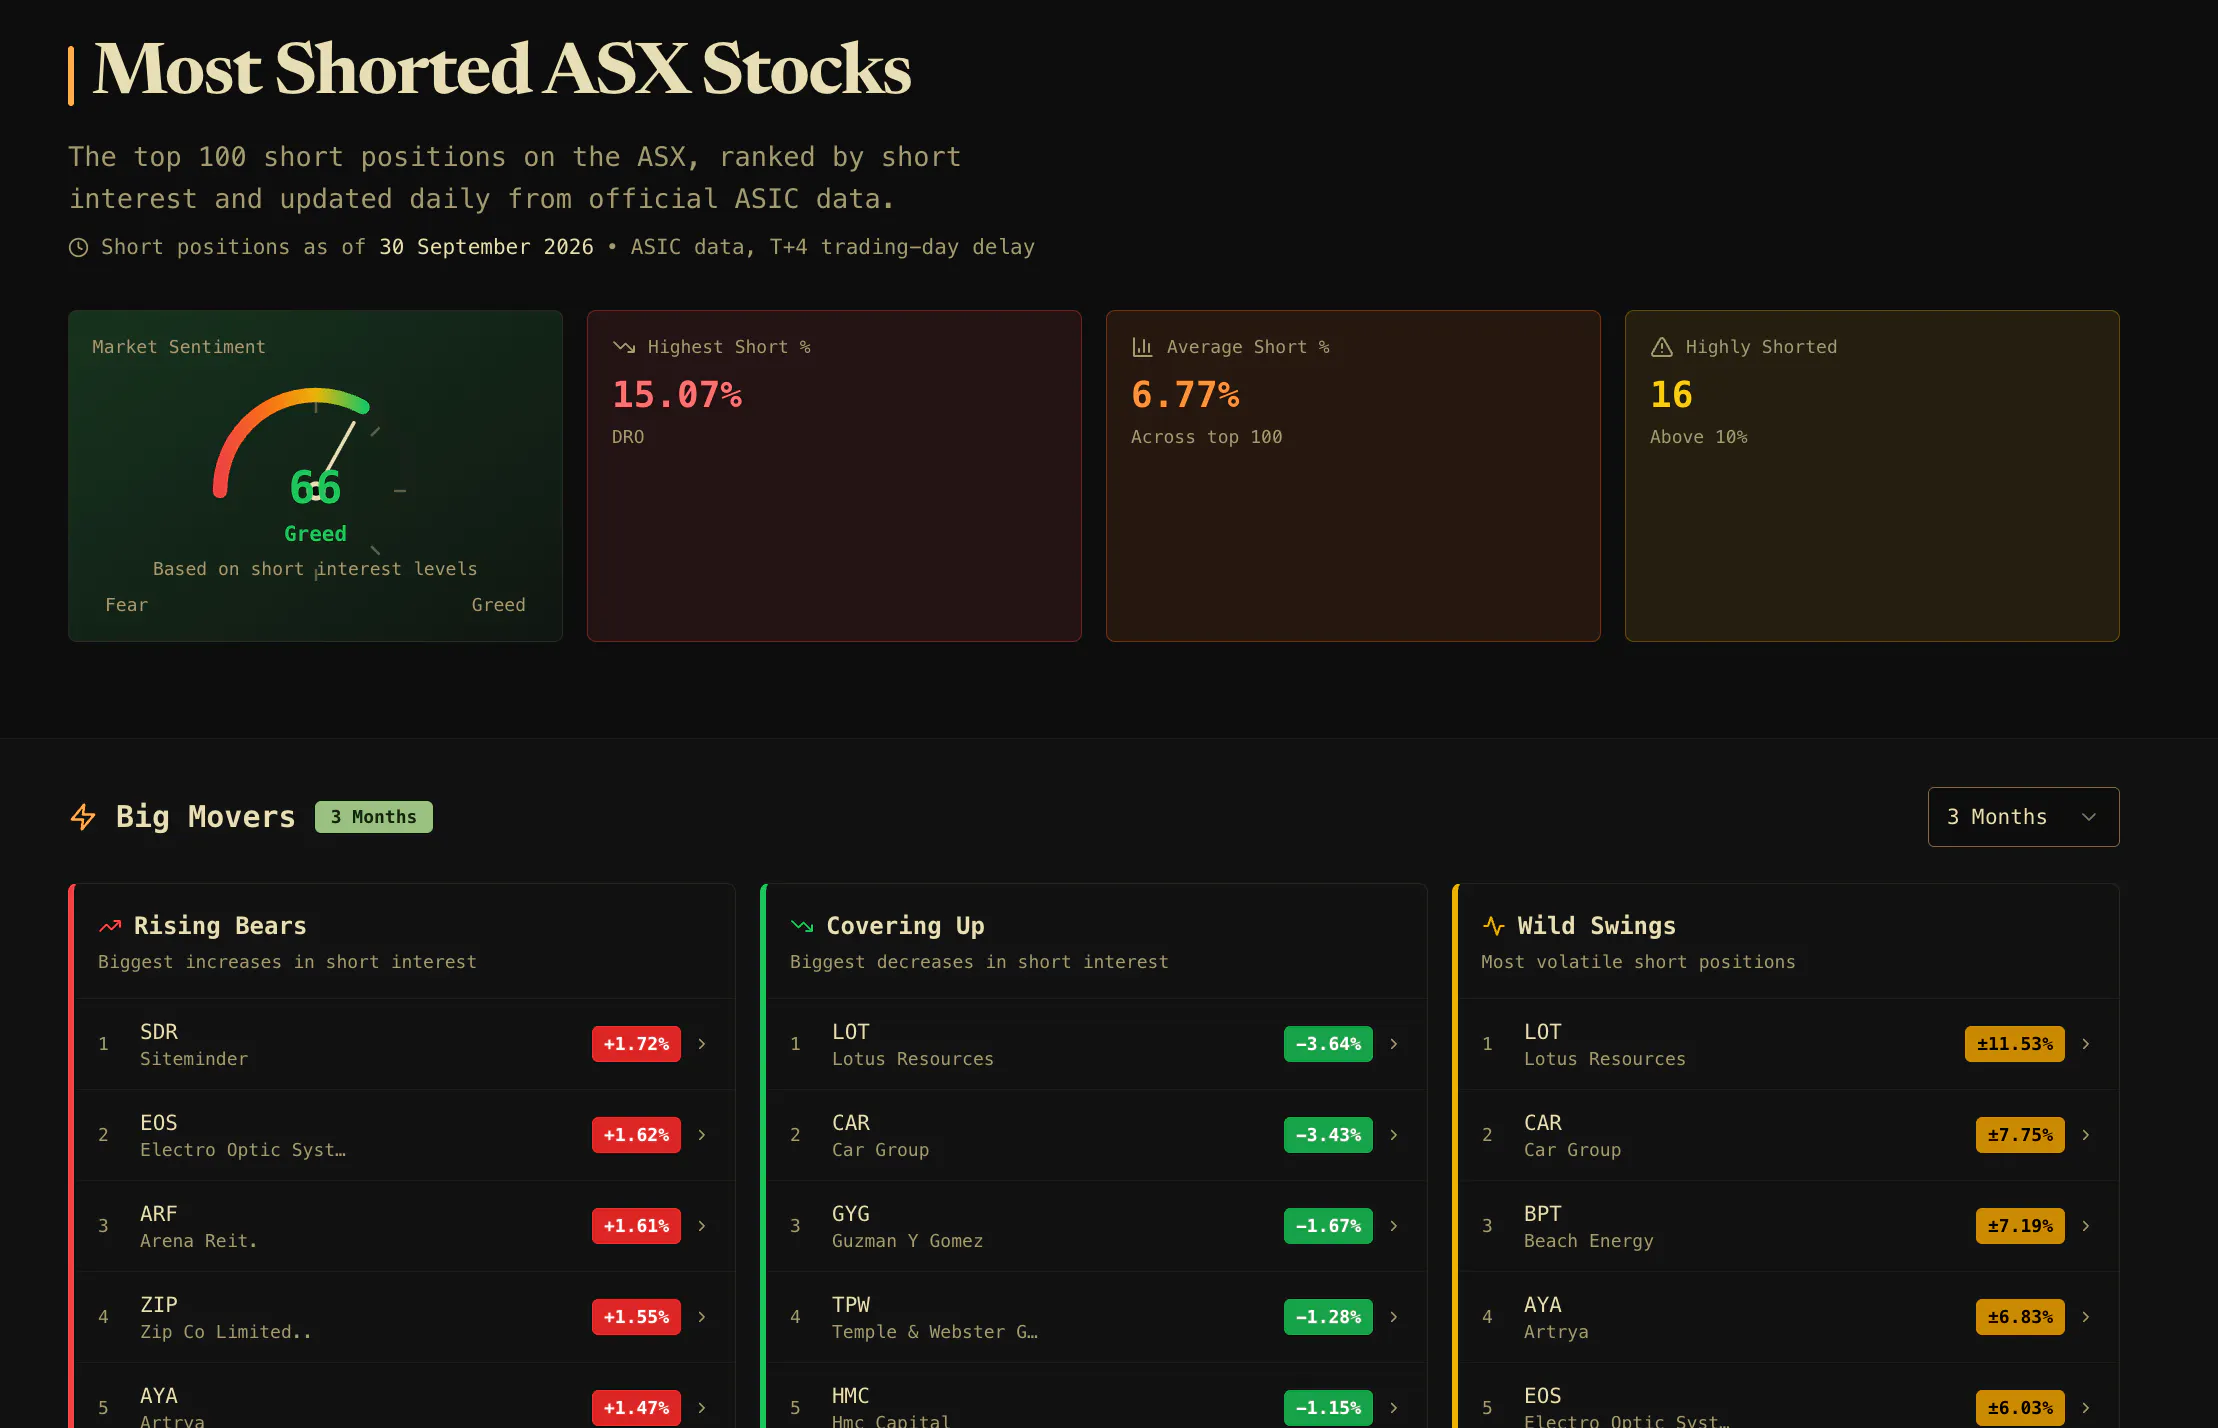Open ARF Arena Reit stock link

[x=405, y=1226]
